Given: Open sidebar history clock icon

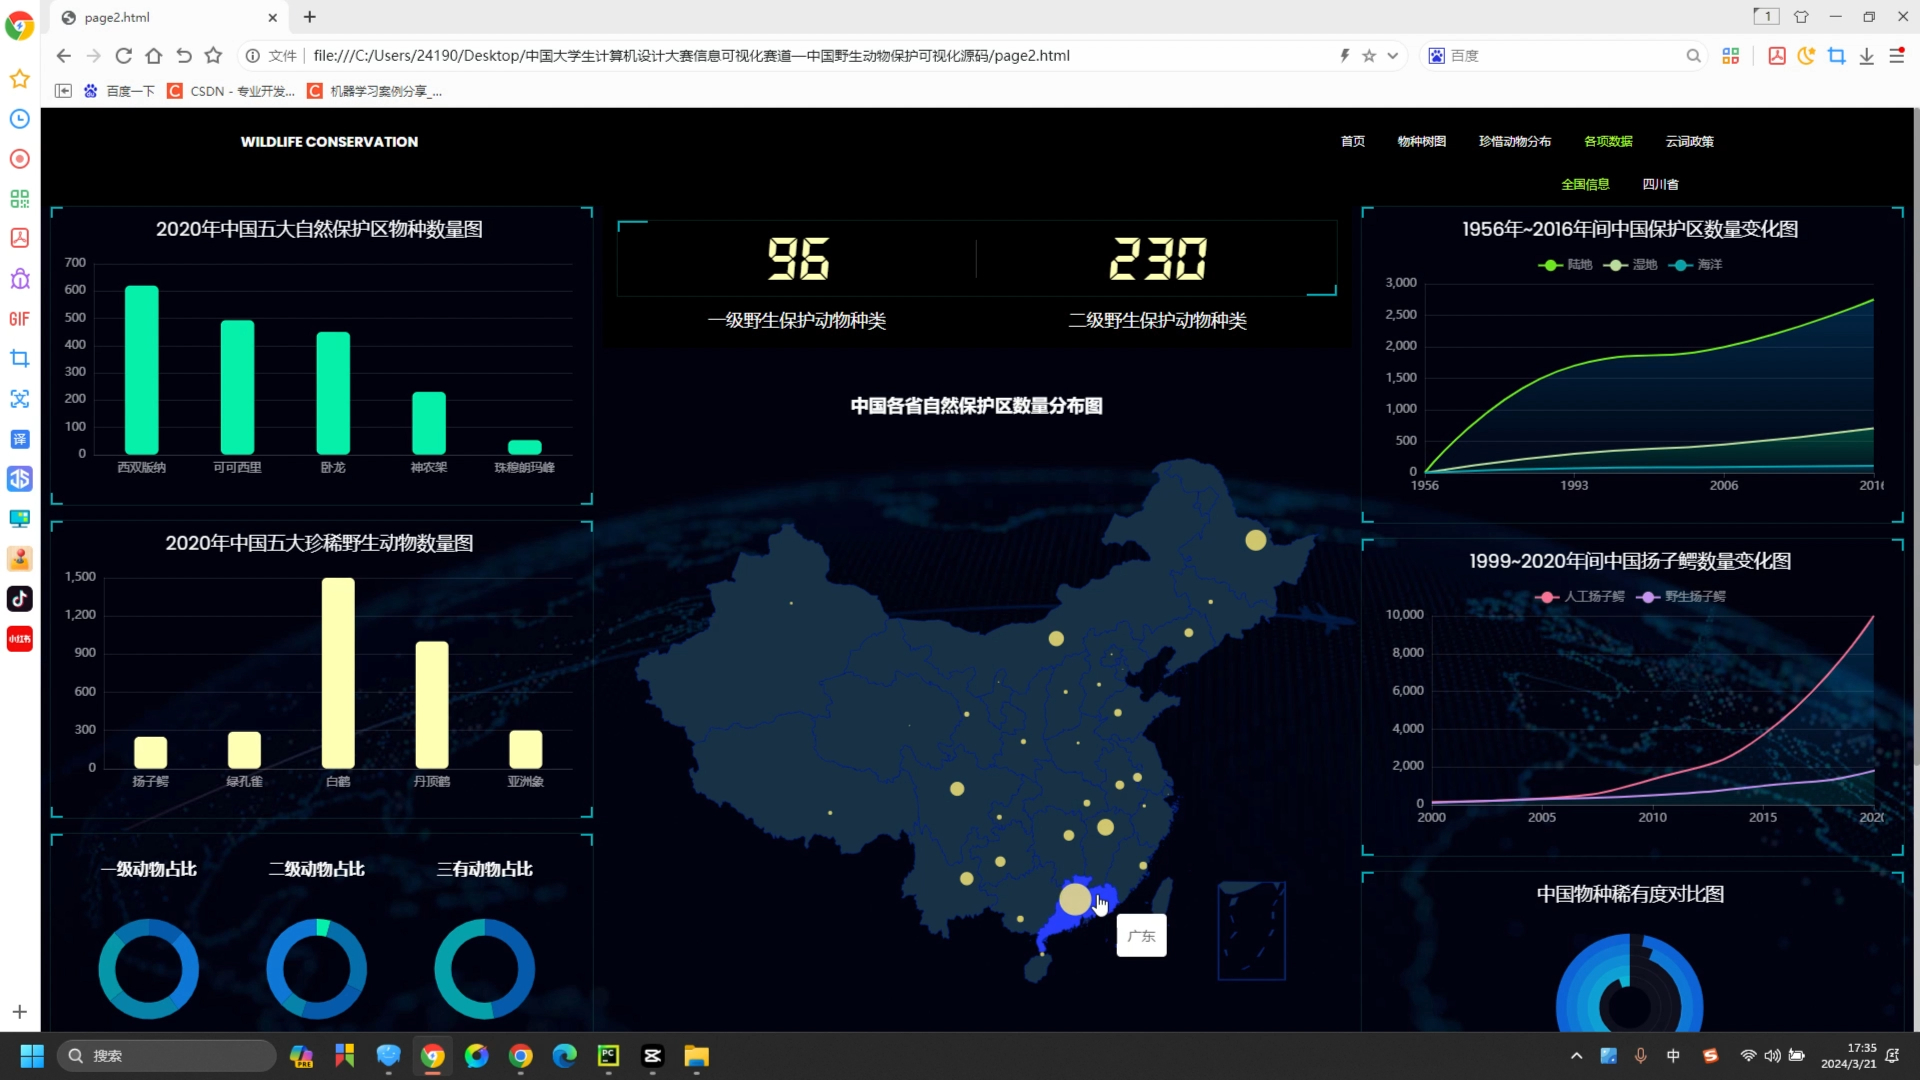Looking at the screenshot, I should pos(20,119).
